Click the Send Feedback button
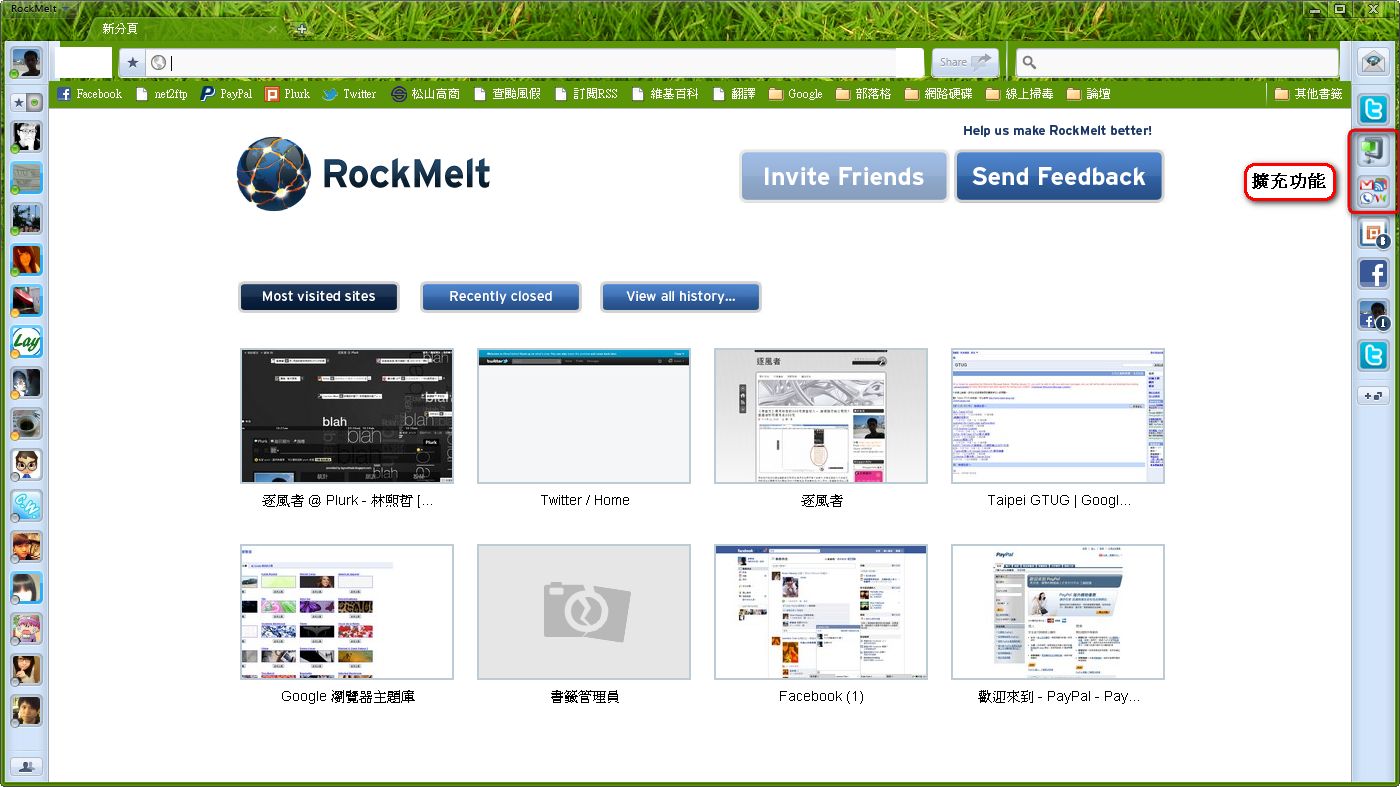Screen dimensions: 1400x787 coord(1059,176)
